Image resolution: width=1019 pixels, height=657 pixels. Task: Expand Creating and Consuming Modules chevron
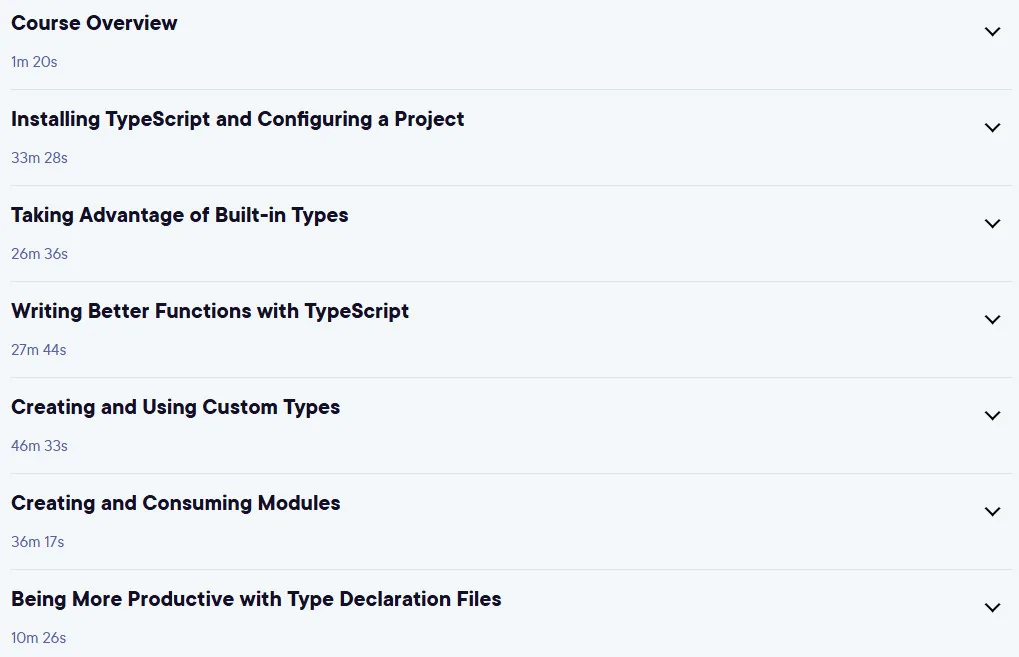coord(992,511)
